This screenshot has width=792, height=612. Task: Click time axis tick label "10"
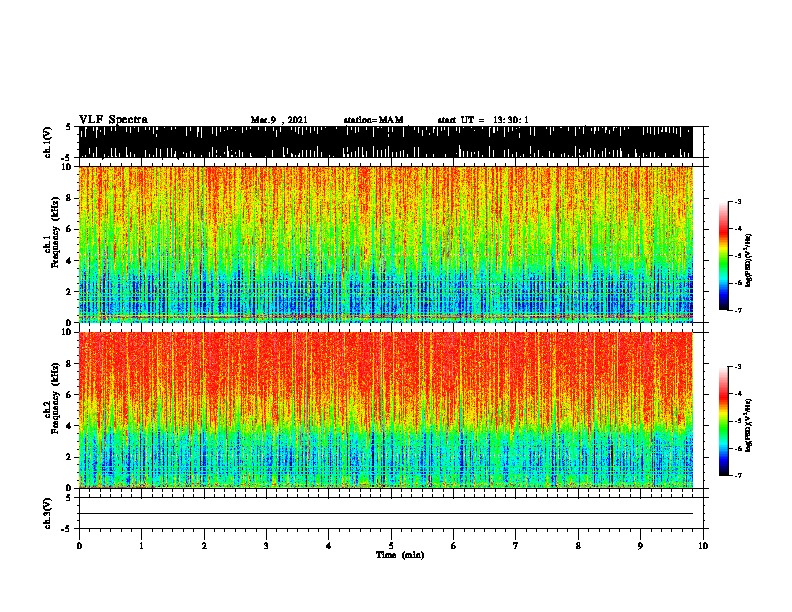coord(703,546)
